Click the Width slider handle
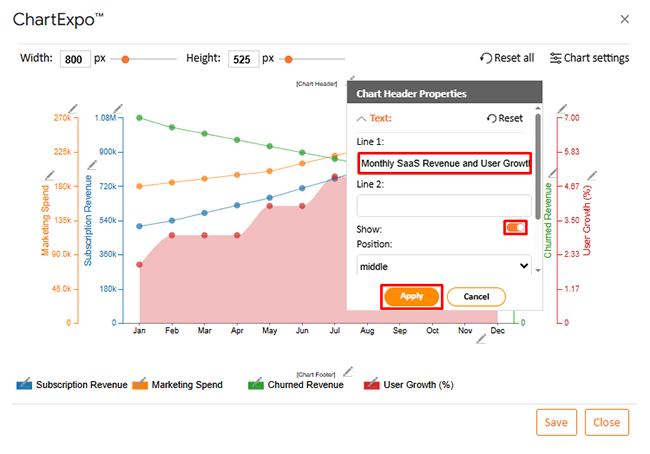 coord(125,59)
